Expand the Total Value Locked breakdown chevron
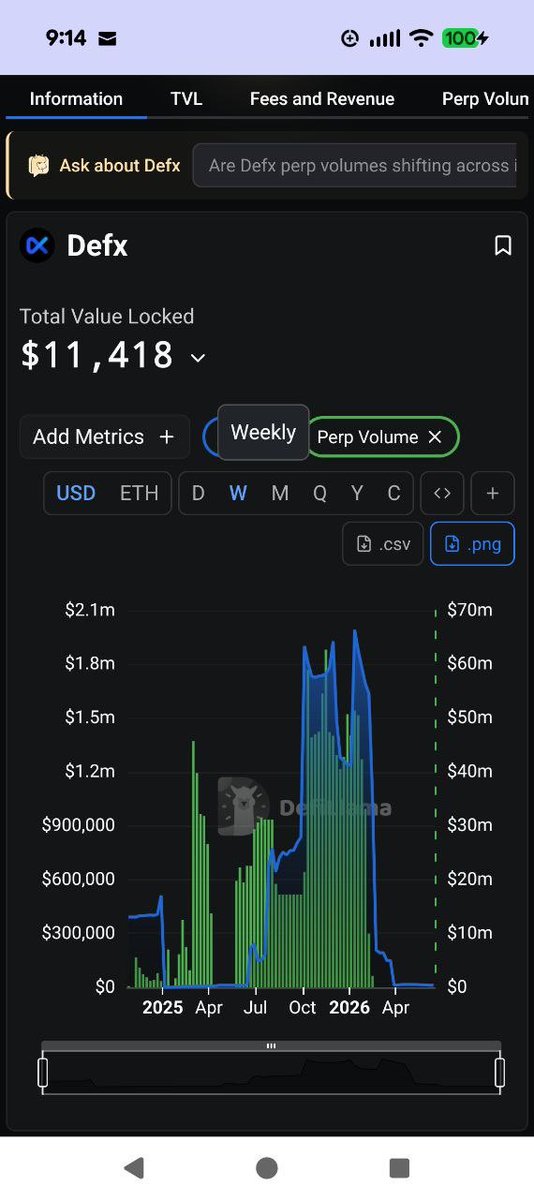The image size is (534, 1199). coord(197,358)
